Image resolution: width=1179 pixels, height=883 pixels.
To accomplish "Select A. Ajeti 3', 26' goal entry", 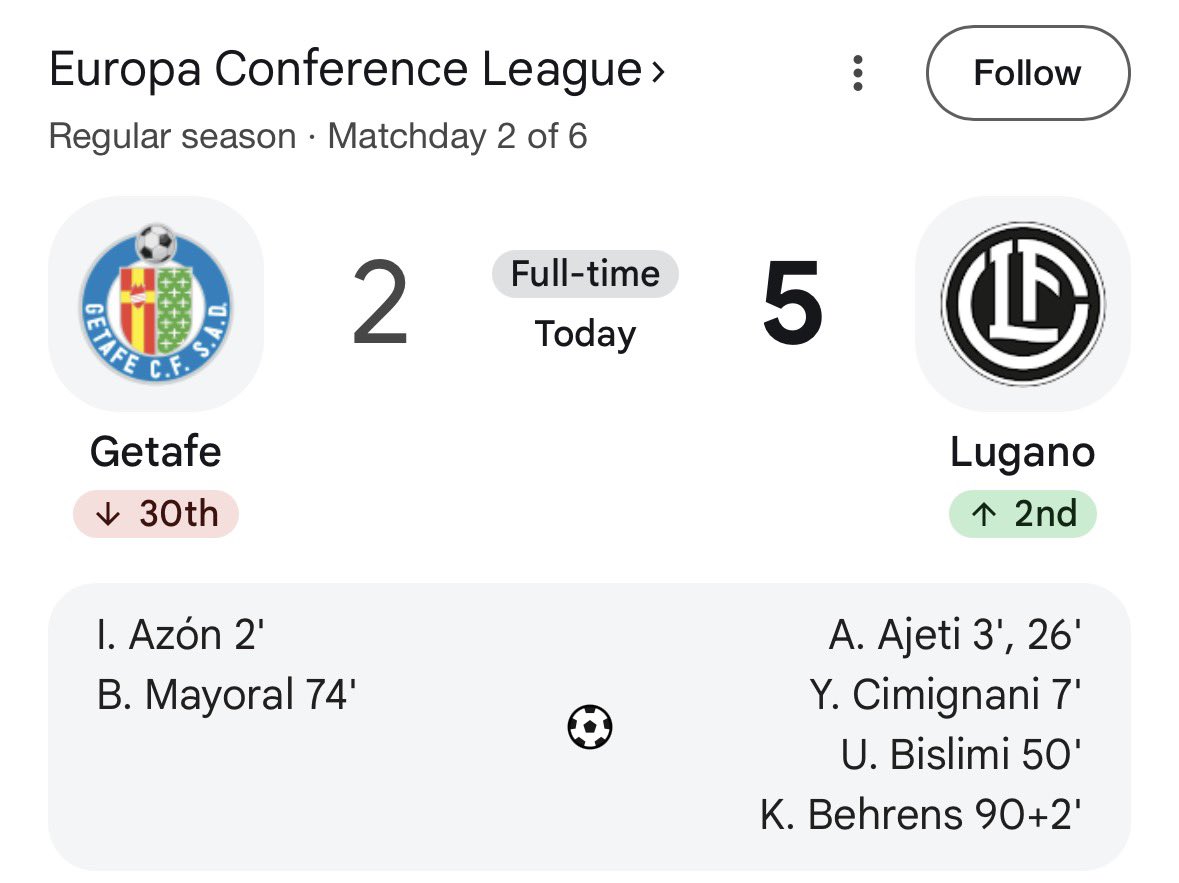I will tap(955, 634).
